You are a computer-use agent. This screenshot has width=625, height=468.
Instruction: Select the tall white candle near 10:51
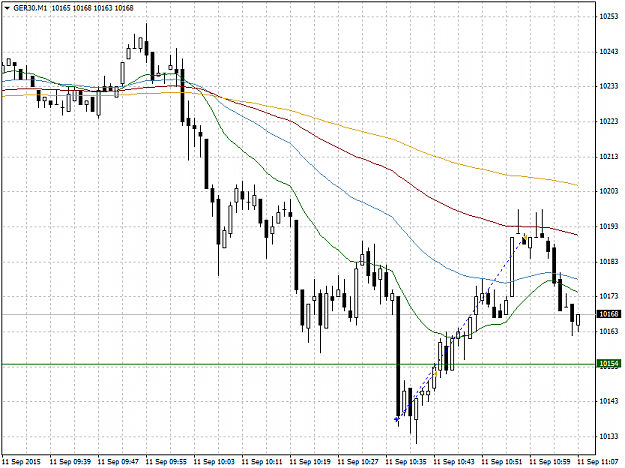pos(512,267)
